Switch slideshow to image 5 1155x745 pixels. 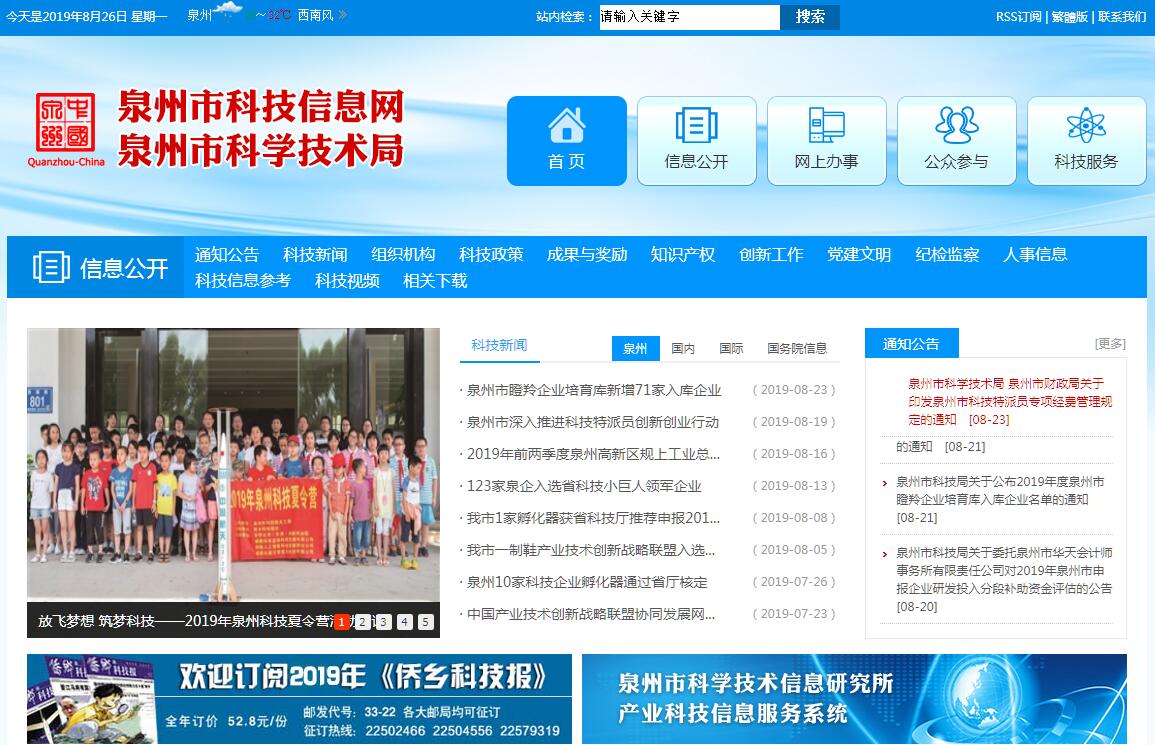(x=426, y=622)
